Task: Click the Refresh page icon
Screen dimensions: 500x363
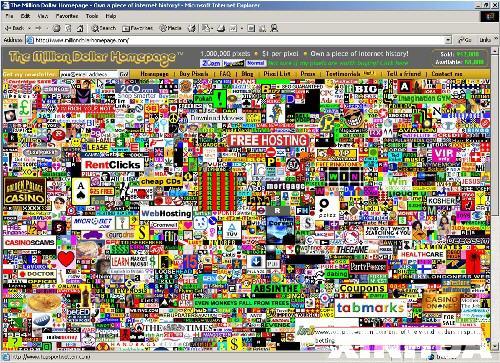Action: (x=68, y=29)
